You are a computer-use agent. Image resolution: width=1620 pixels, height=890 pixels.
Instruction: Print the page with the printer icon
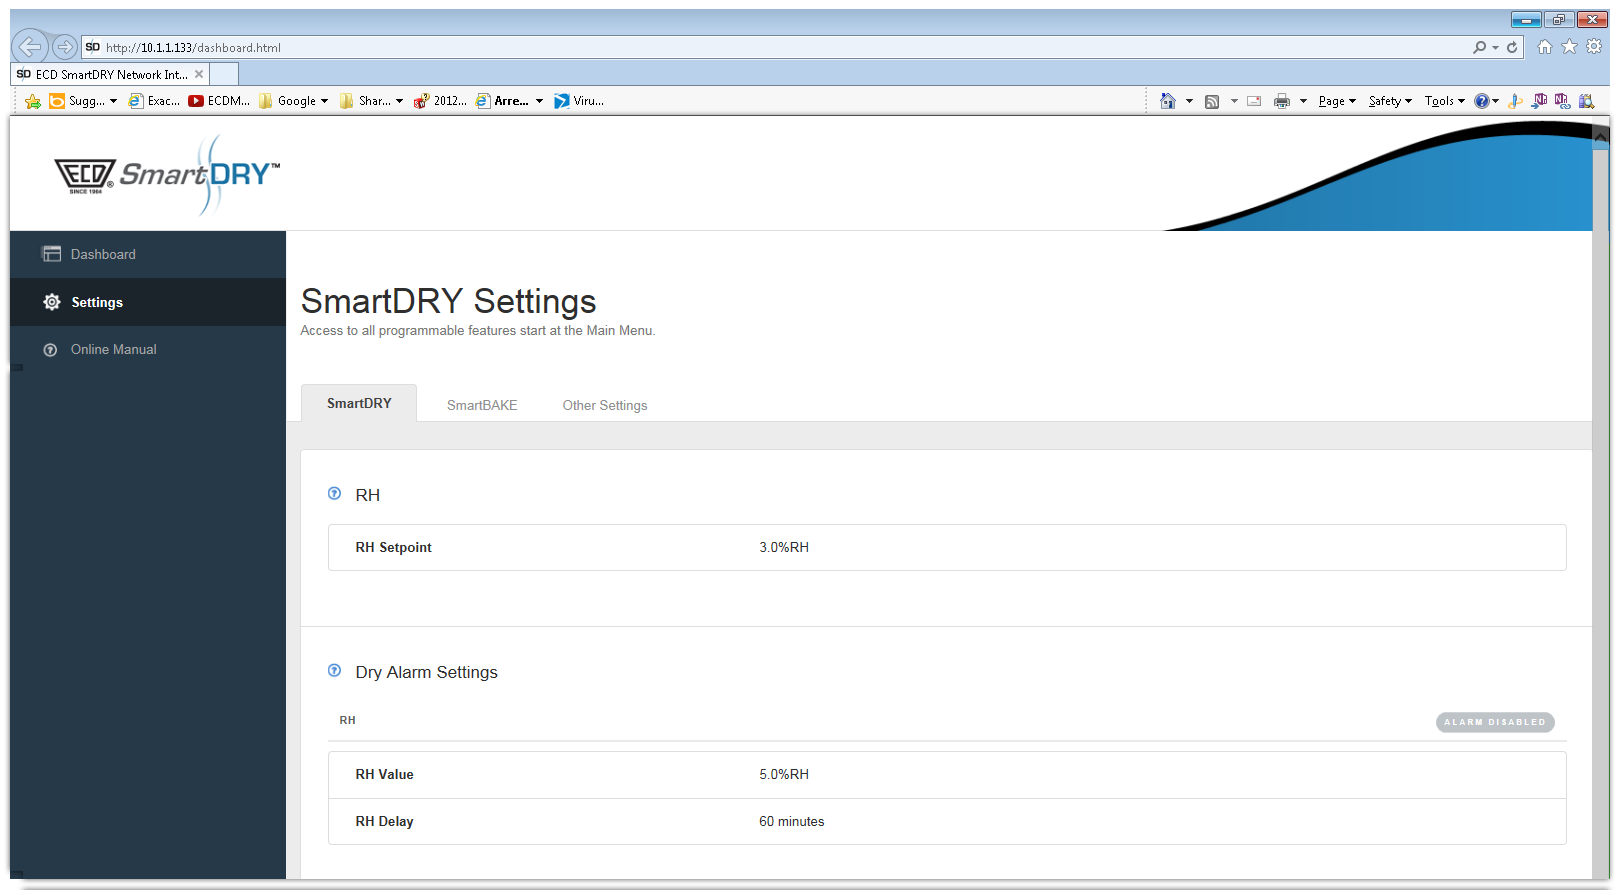[1282, 101]
